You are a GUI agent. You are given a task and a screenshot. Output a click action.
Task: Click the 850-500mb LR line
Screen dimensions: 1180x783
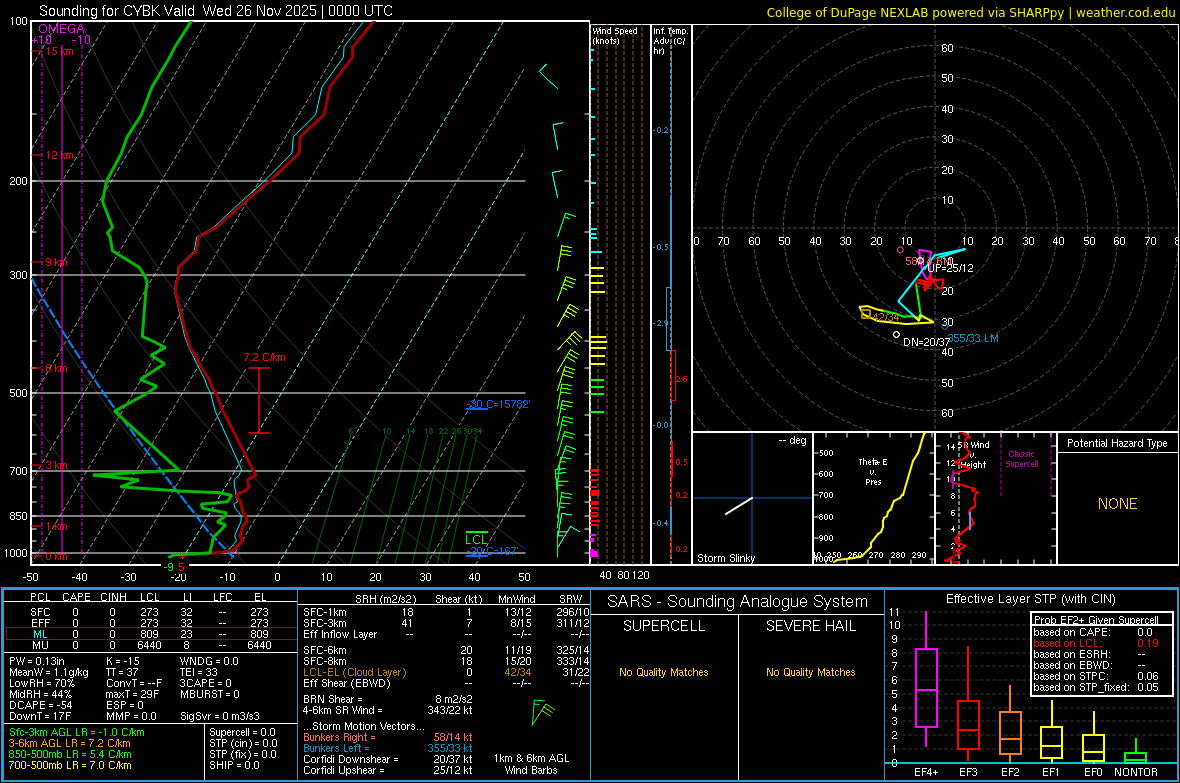click(x=70, y=754)
